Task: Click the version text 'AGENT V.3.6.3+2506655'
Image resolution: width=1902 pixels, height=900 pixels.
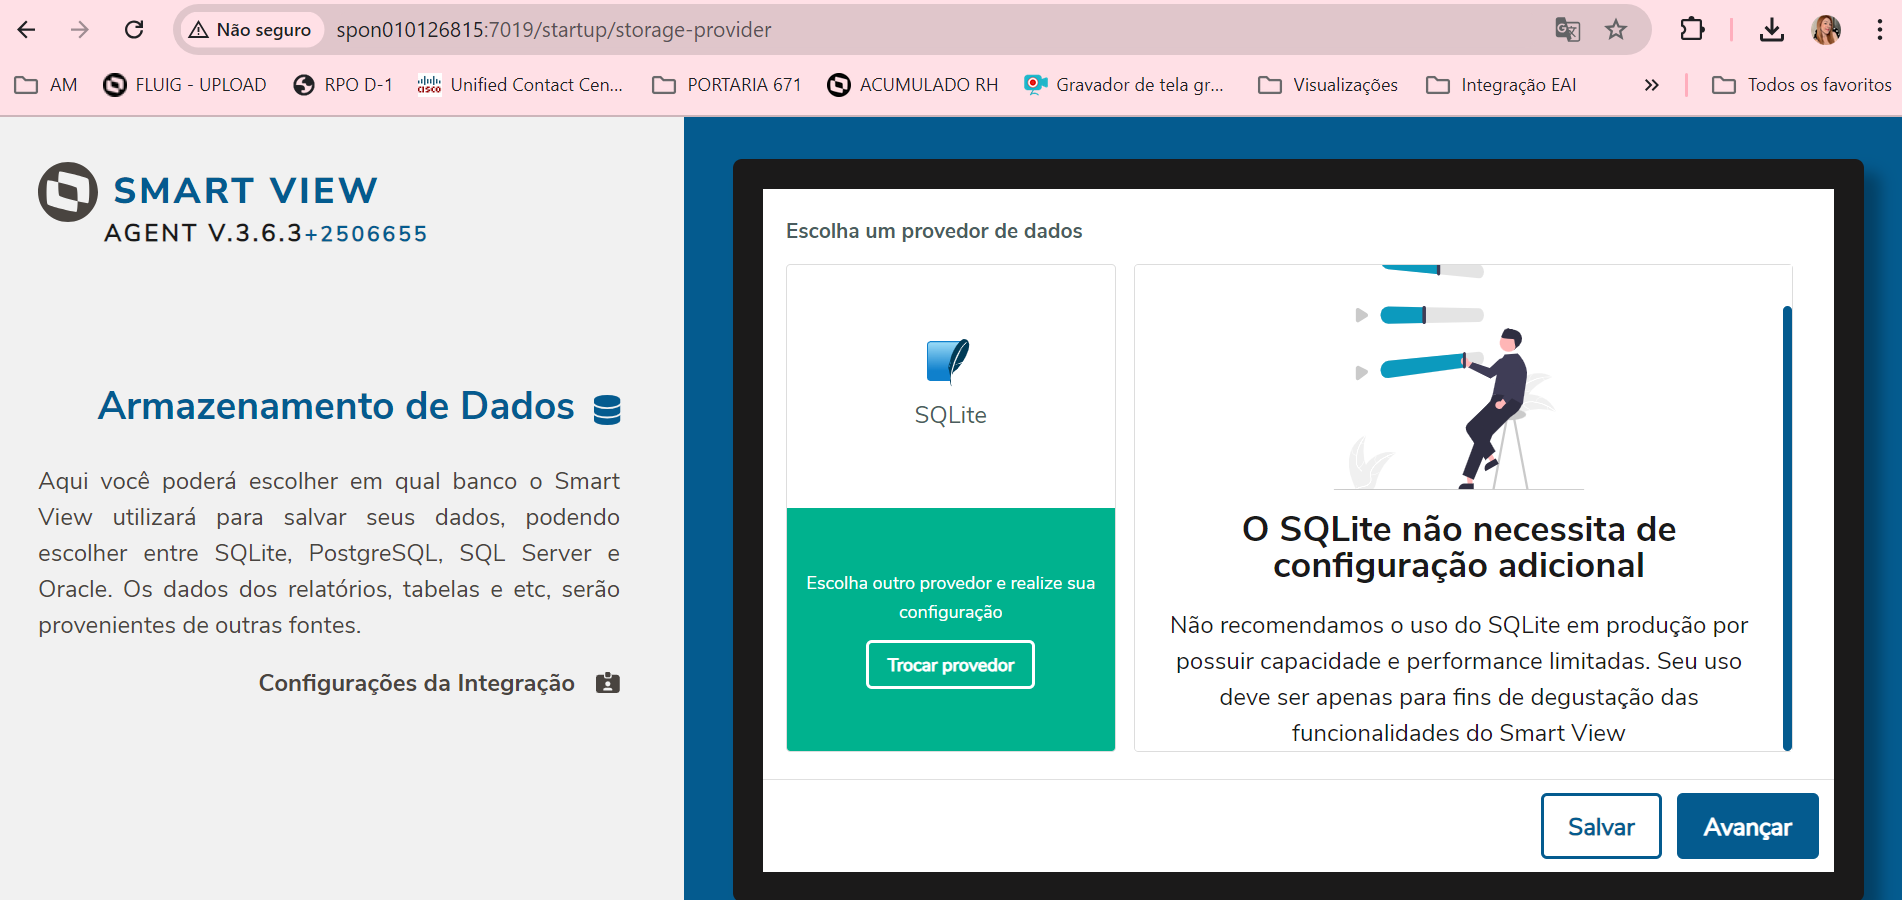Action: (x=266, y=233)
